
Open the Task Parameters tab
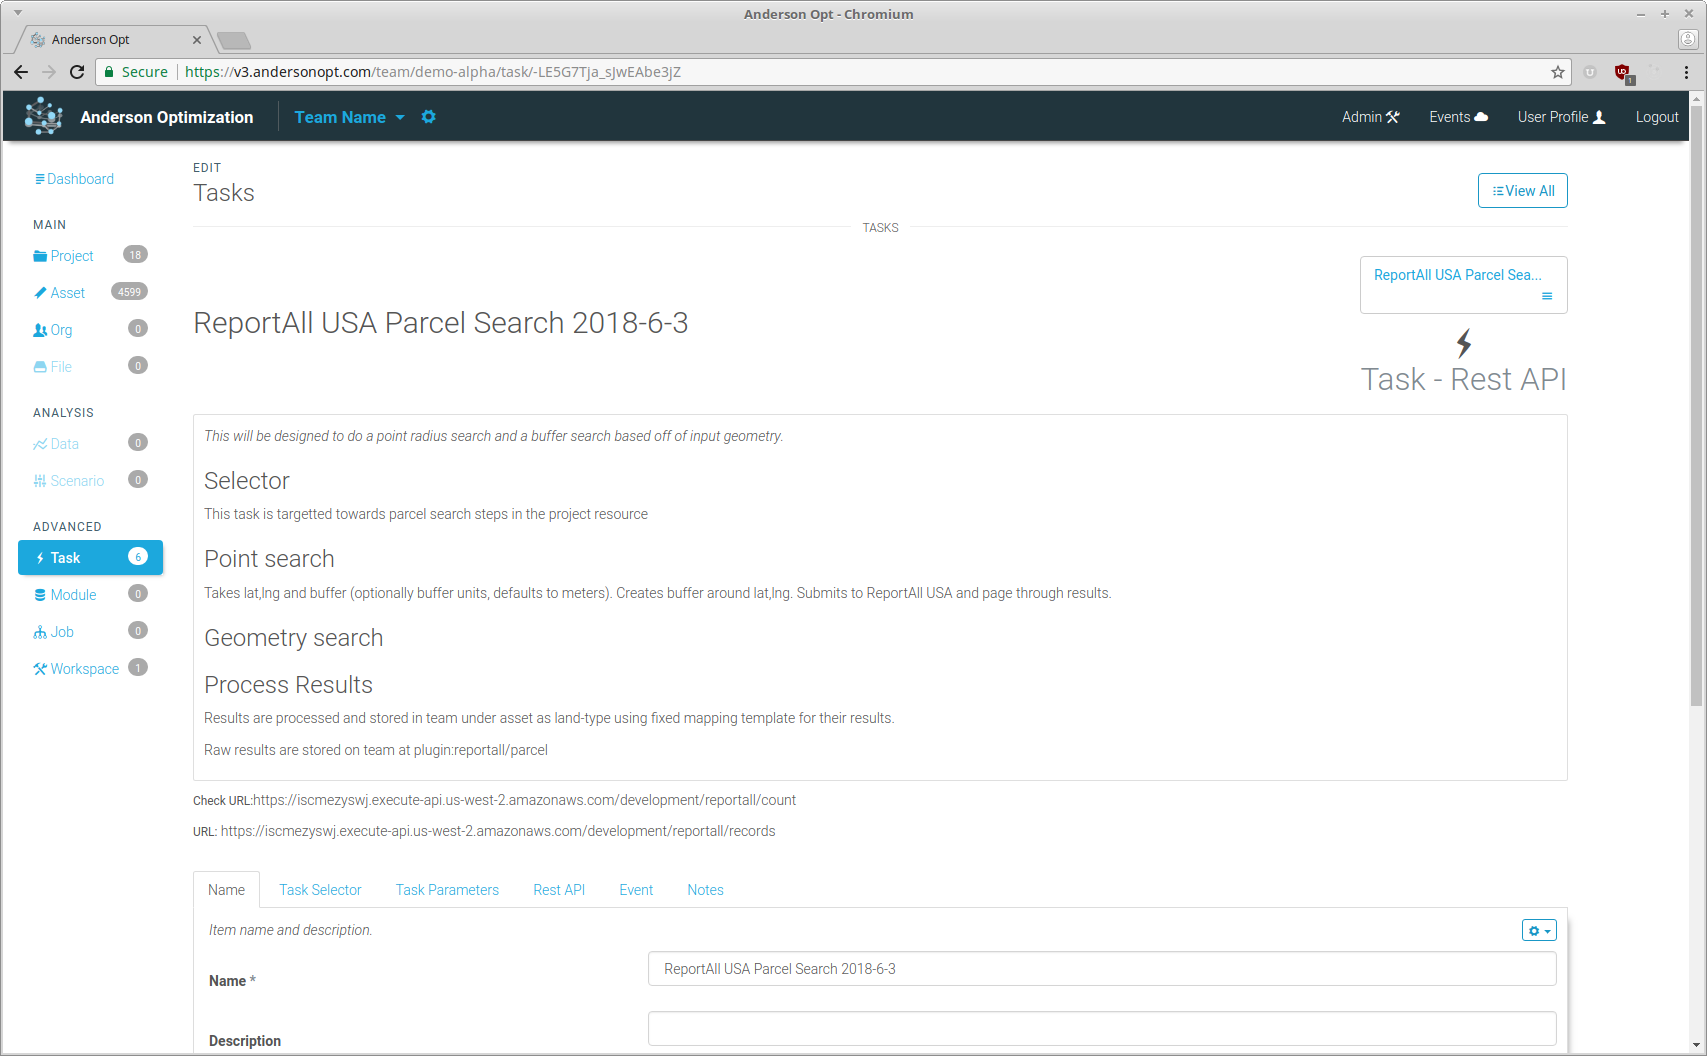tap(447, 890)
